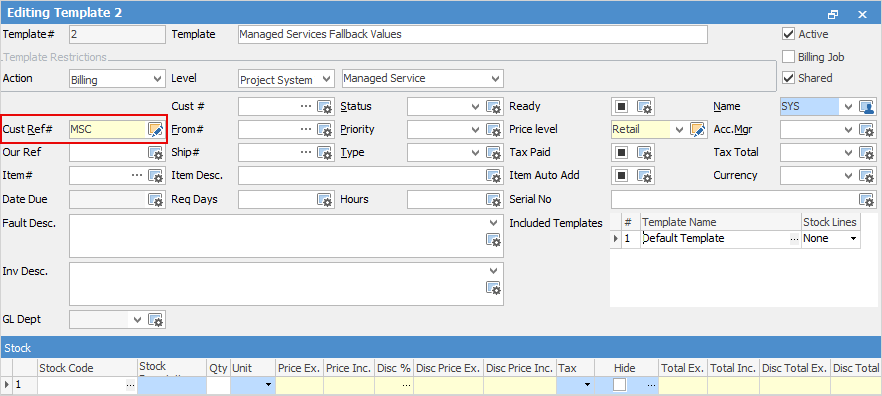Screen dimensions: 882x396
Task: Select Default Template row in Included Templates
Action: coord(735,238)
